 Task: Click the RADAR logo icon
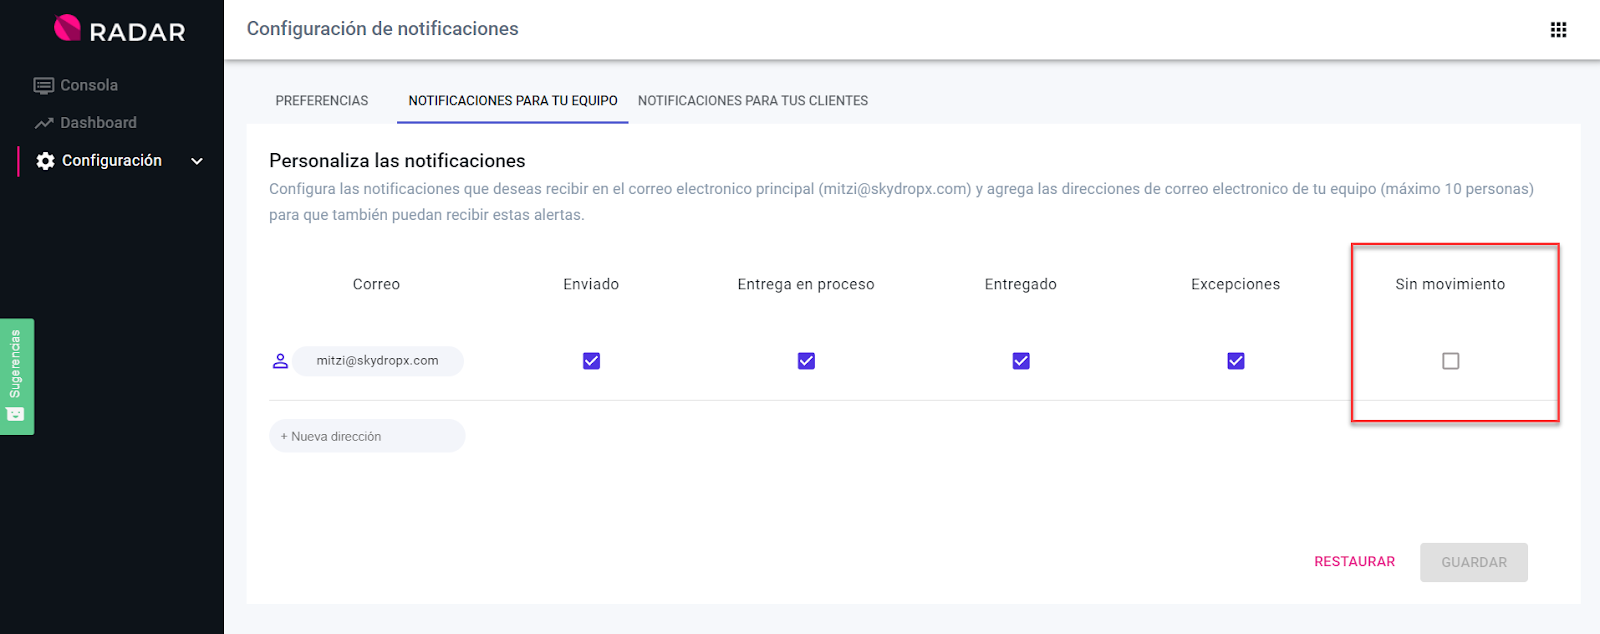67,28
